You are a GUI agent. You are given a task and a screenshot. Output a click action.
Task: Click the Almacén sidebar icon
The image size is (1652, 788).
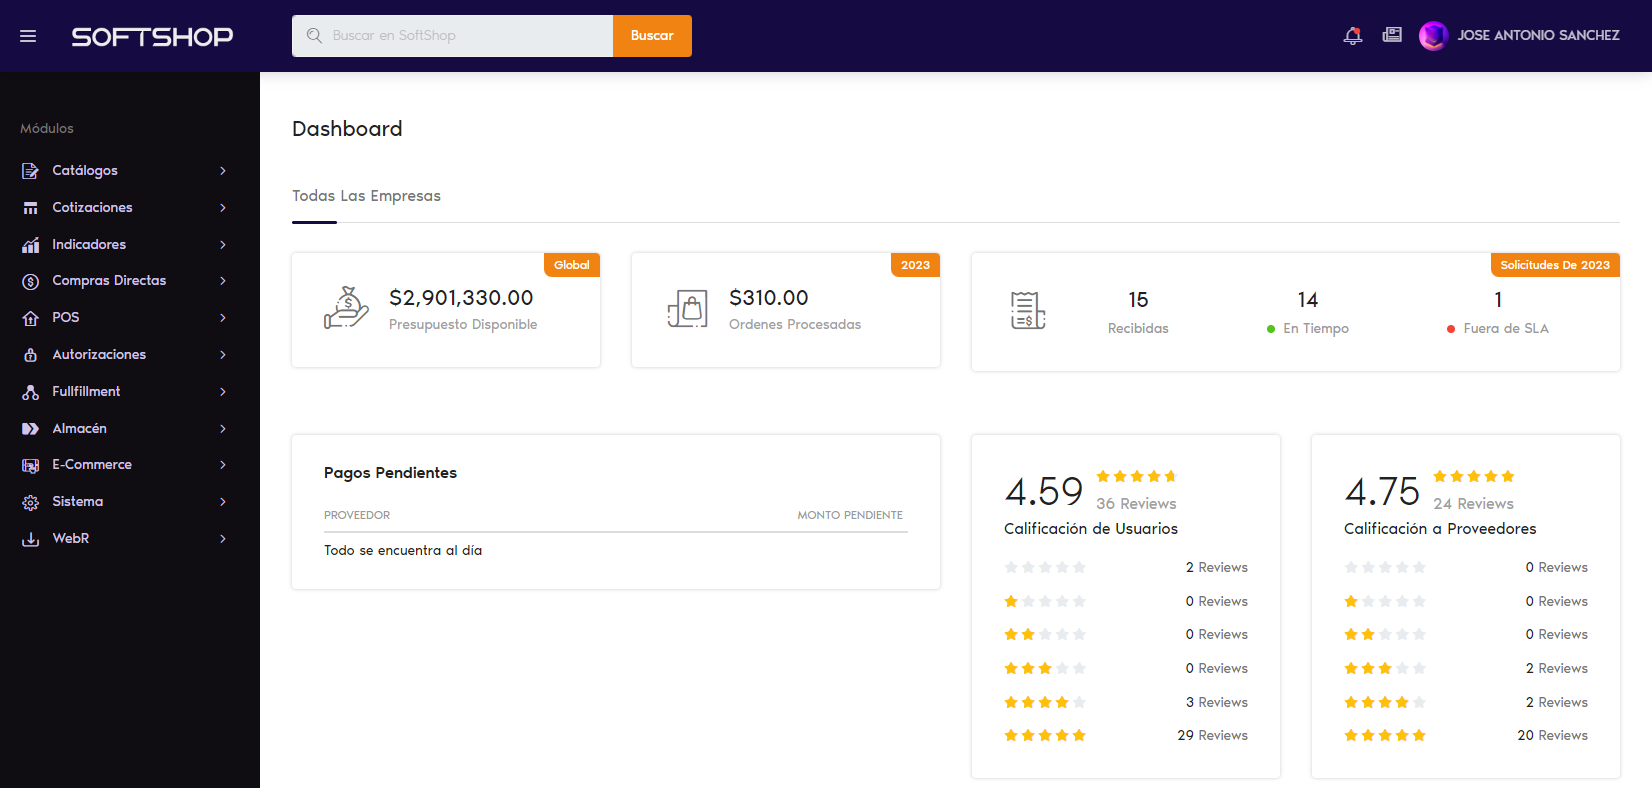31,429
